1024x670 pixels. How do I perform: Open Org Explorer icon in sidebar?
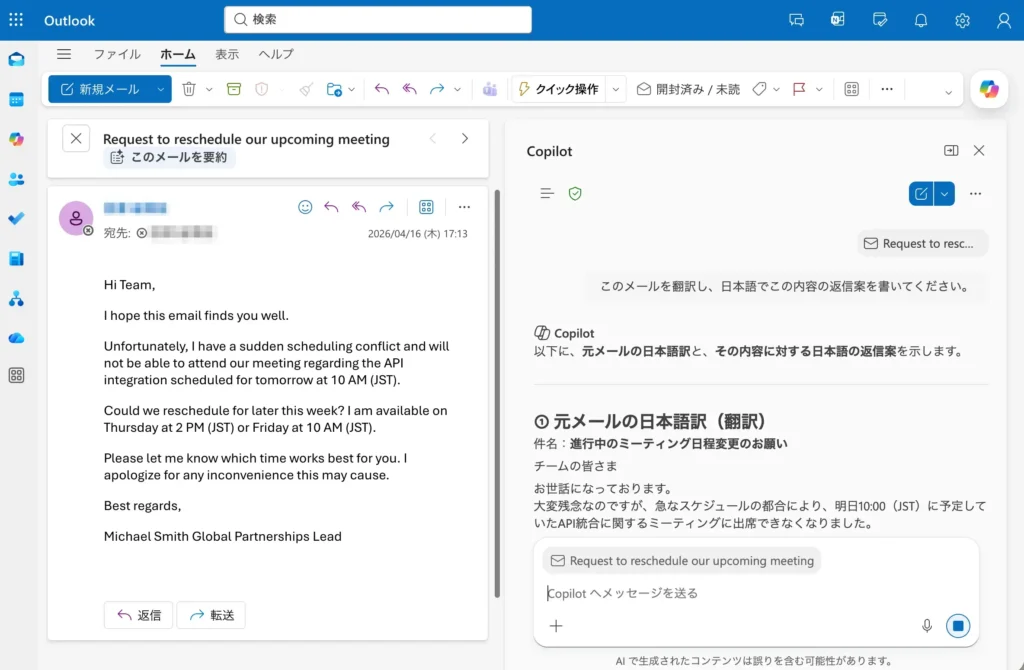[x=16, y=299]
